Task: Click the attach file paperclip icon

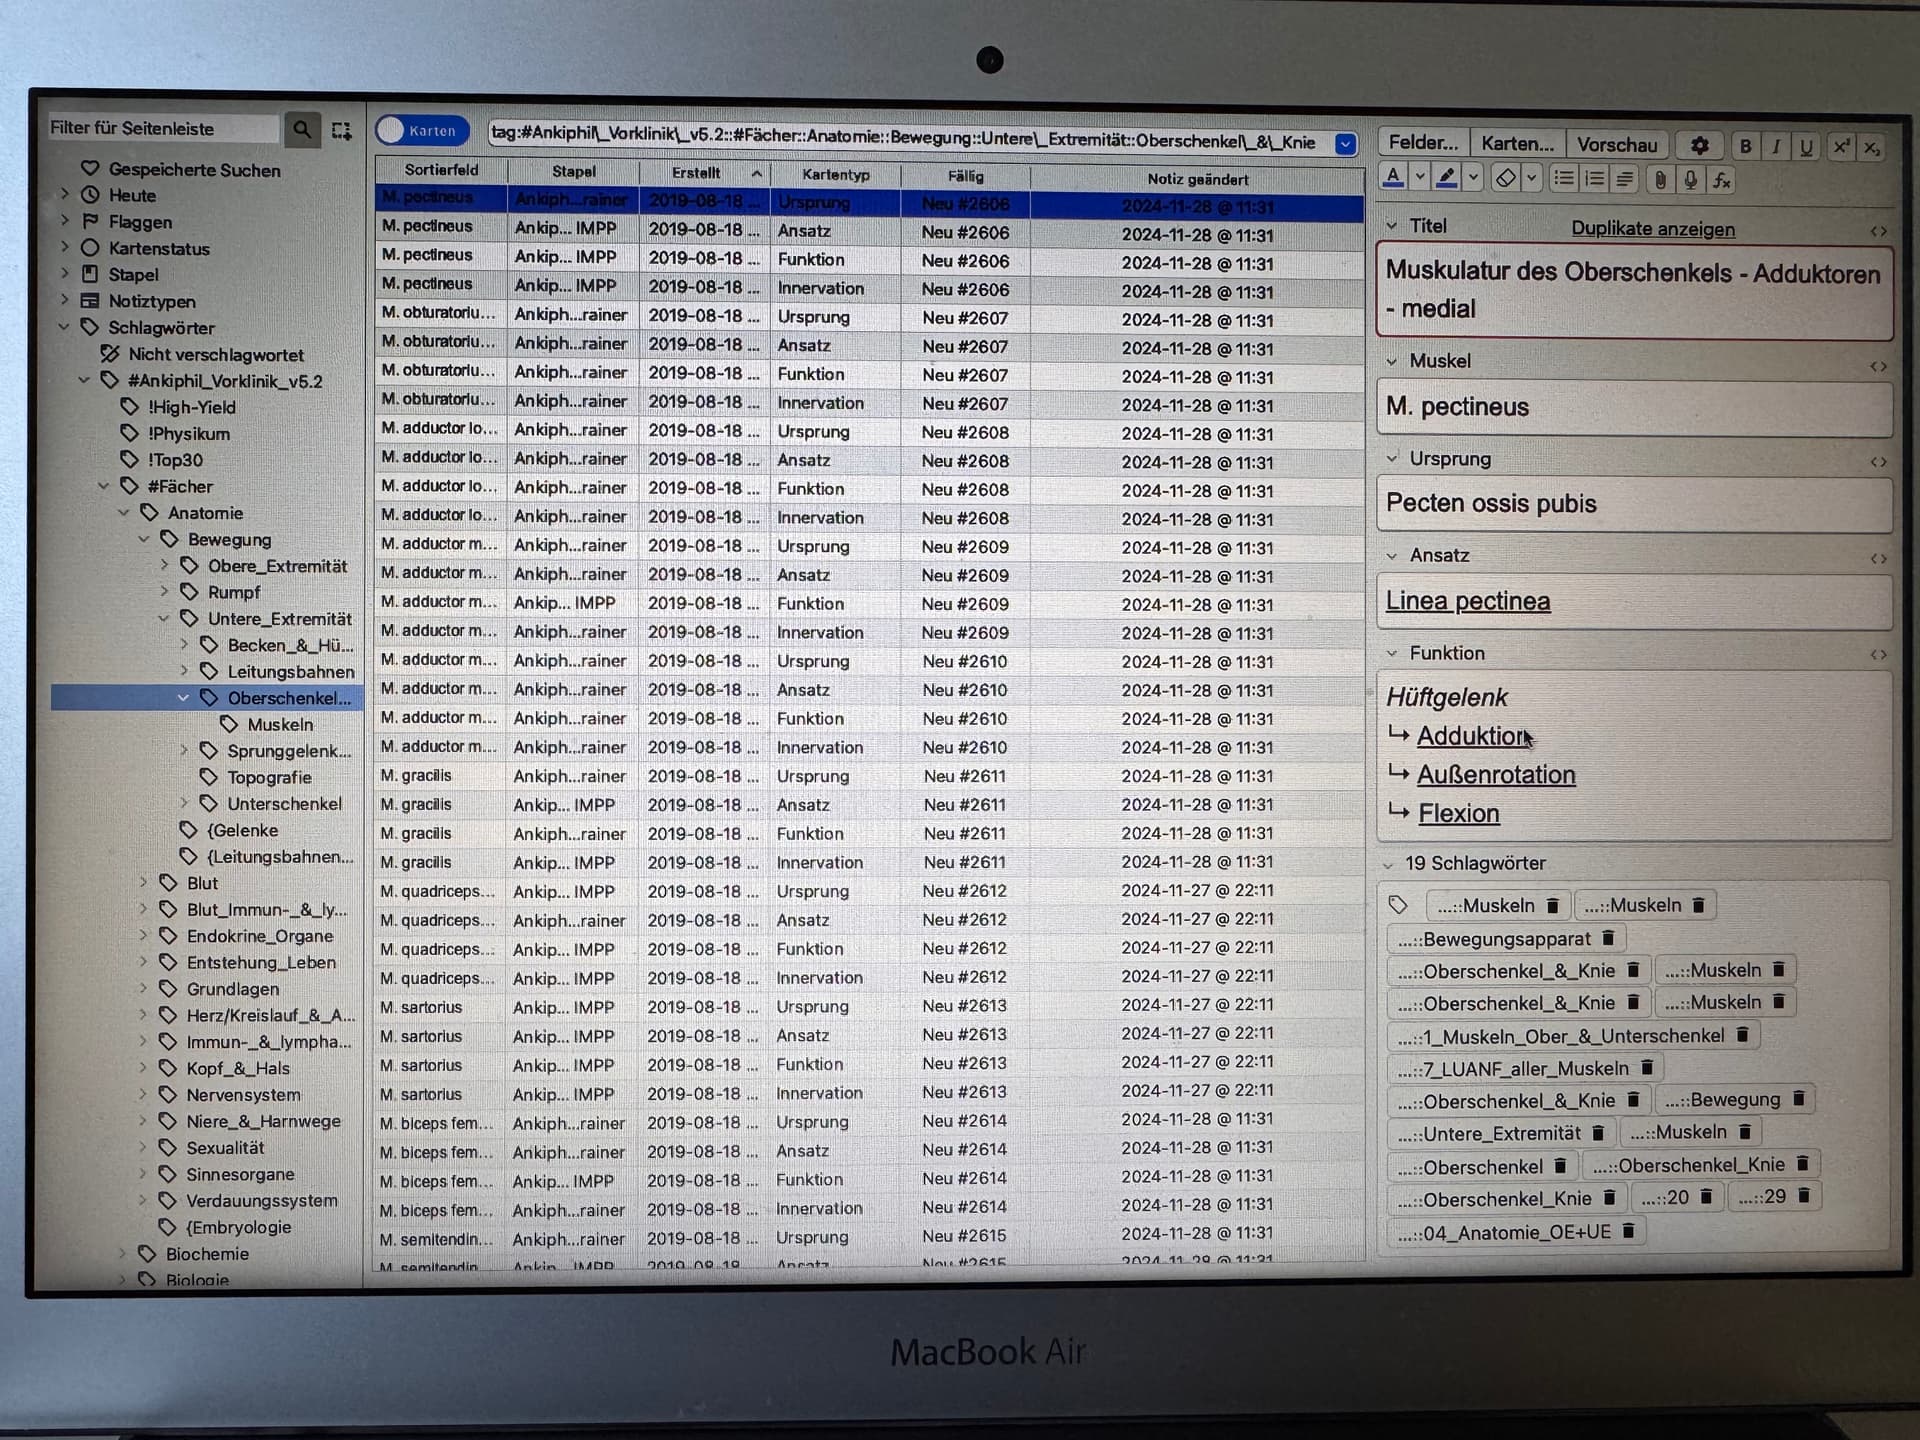Action: 1660,180
